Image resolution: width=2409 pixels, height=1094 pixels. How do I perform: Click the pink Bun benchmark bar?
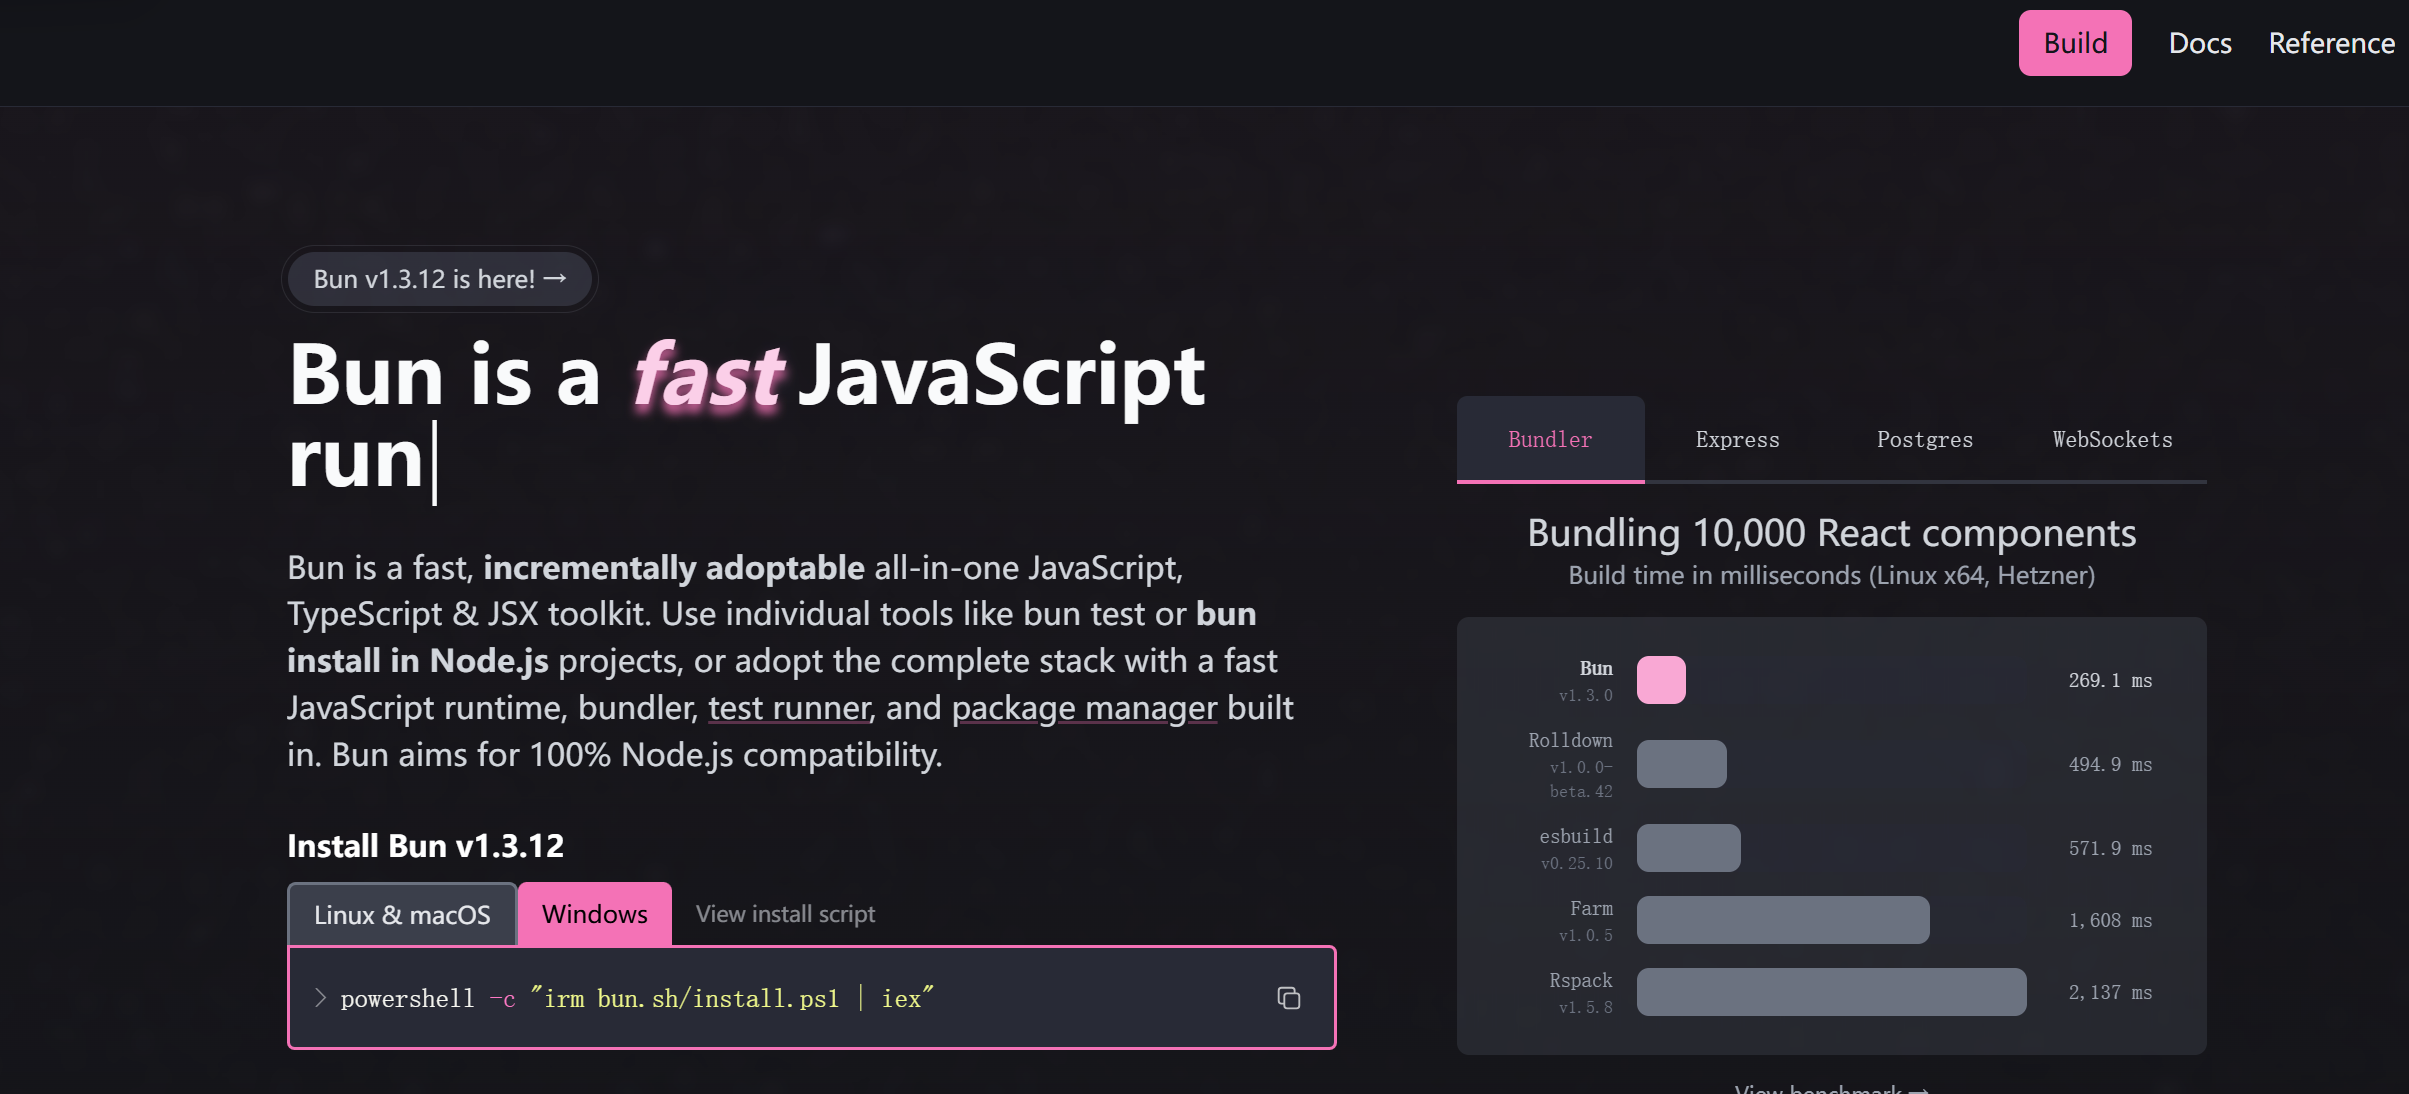pyautogui.click(x=1660, y=680)
